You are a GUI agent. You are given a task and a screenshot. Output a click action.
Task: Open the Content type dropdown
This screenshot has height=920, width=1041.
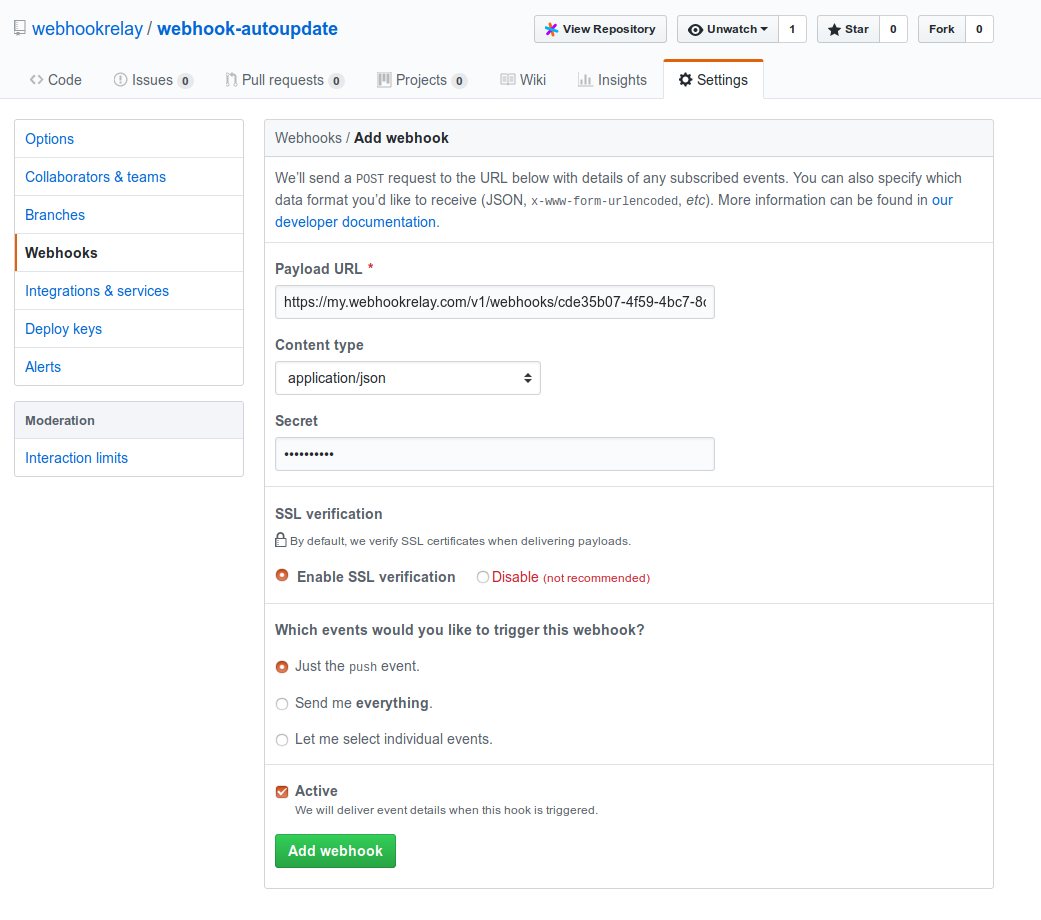407,378
